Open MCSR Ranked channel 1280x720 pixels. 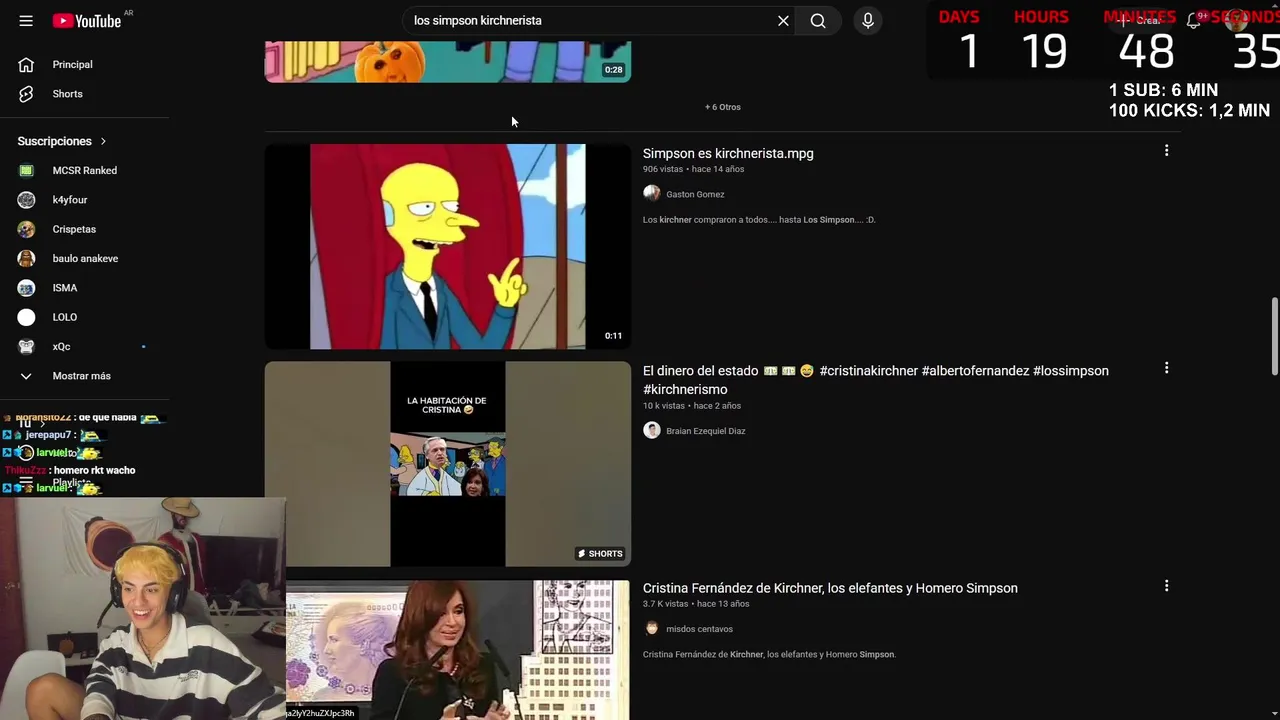tap(85, 171)
